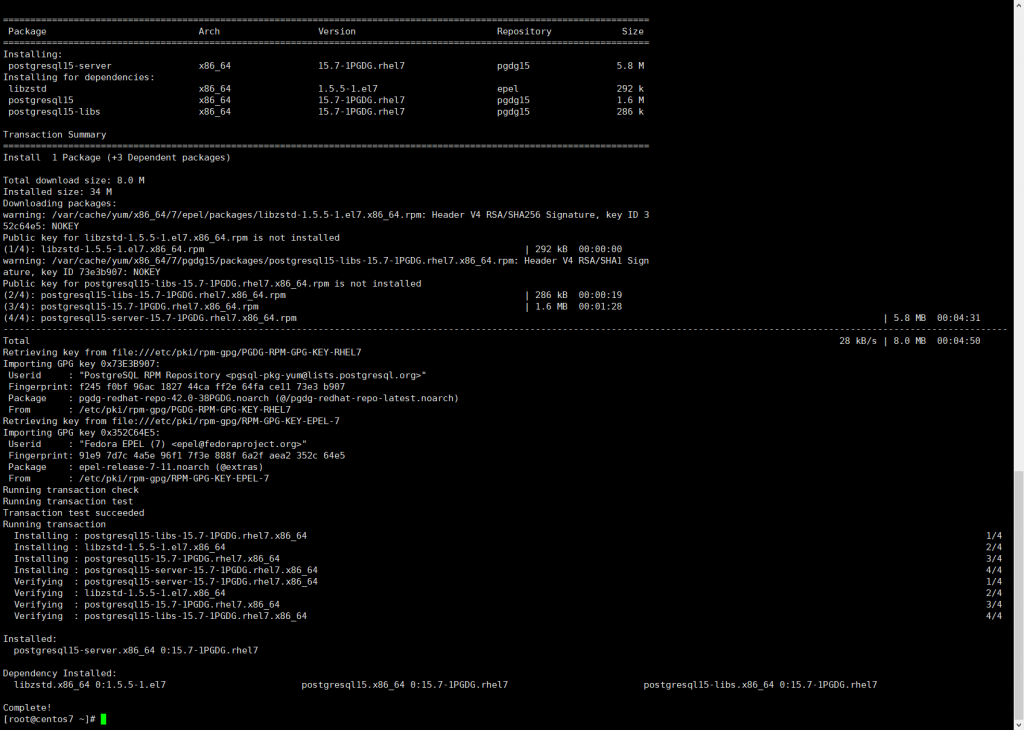1024x730 pixels.
Task: Click "(1/4): libzstd-1.5.5-1.el7.x86_64.rpm" download line
Action: 312,249
